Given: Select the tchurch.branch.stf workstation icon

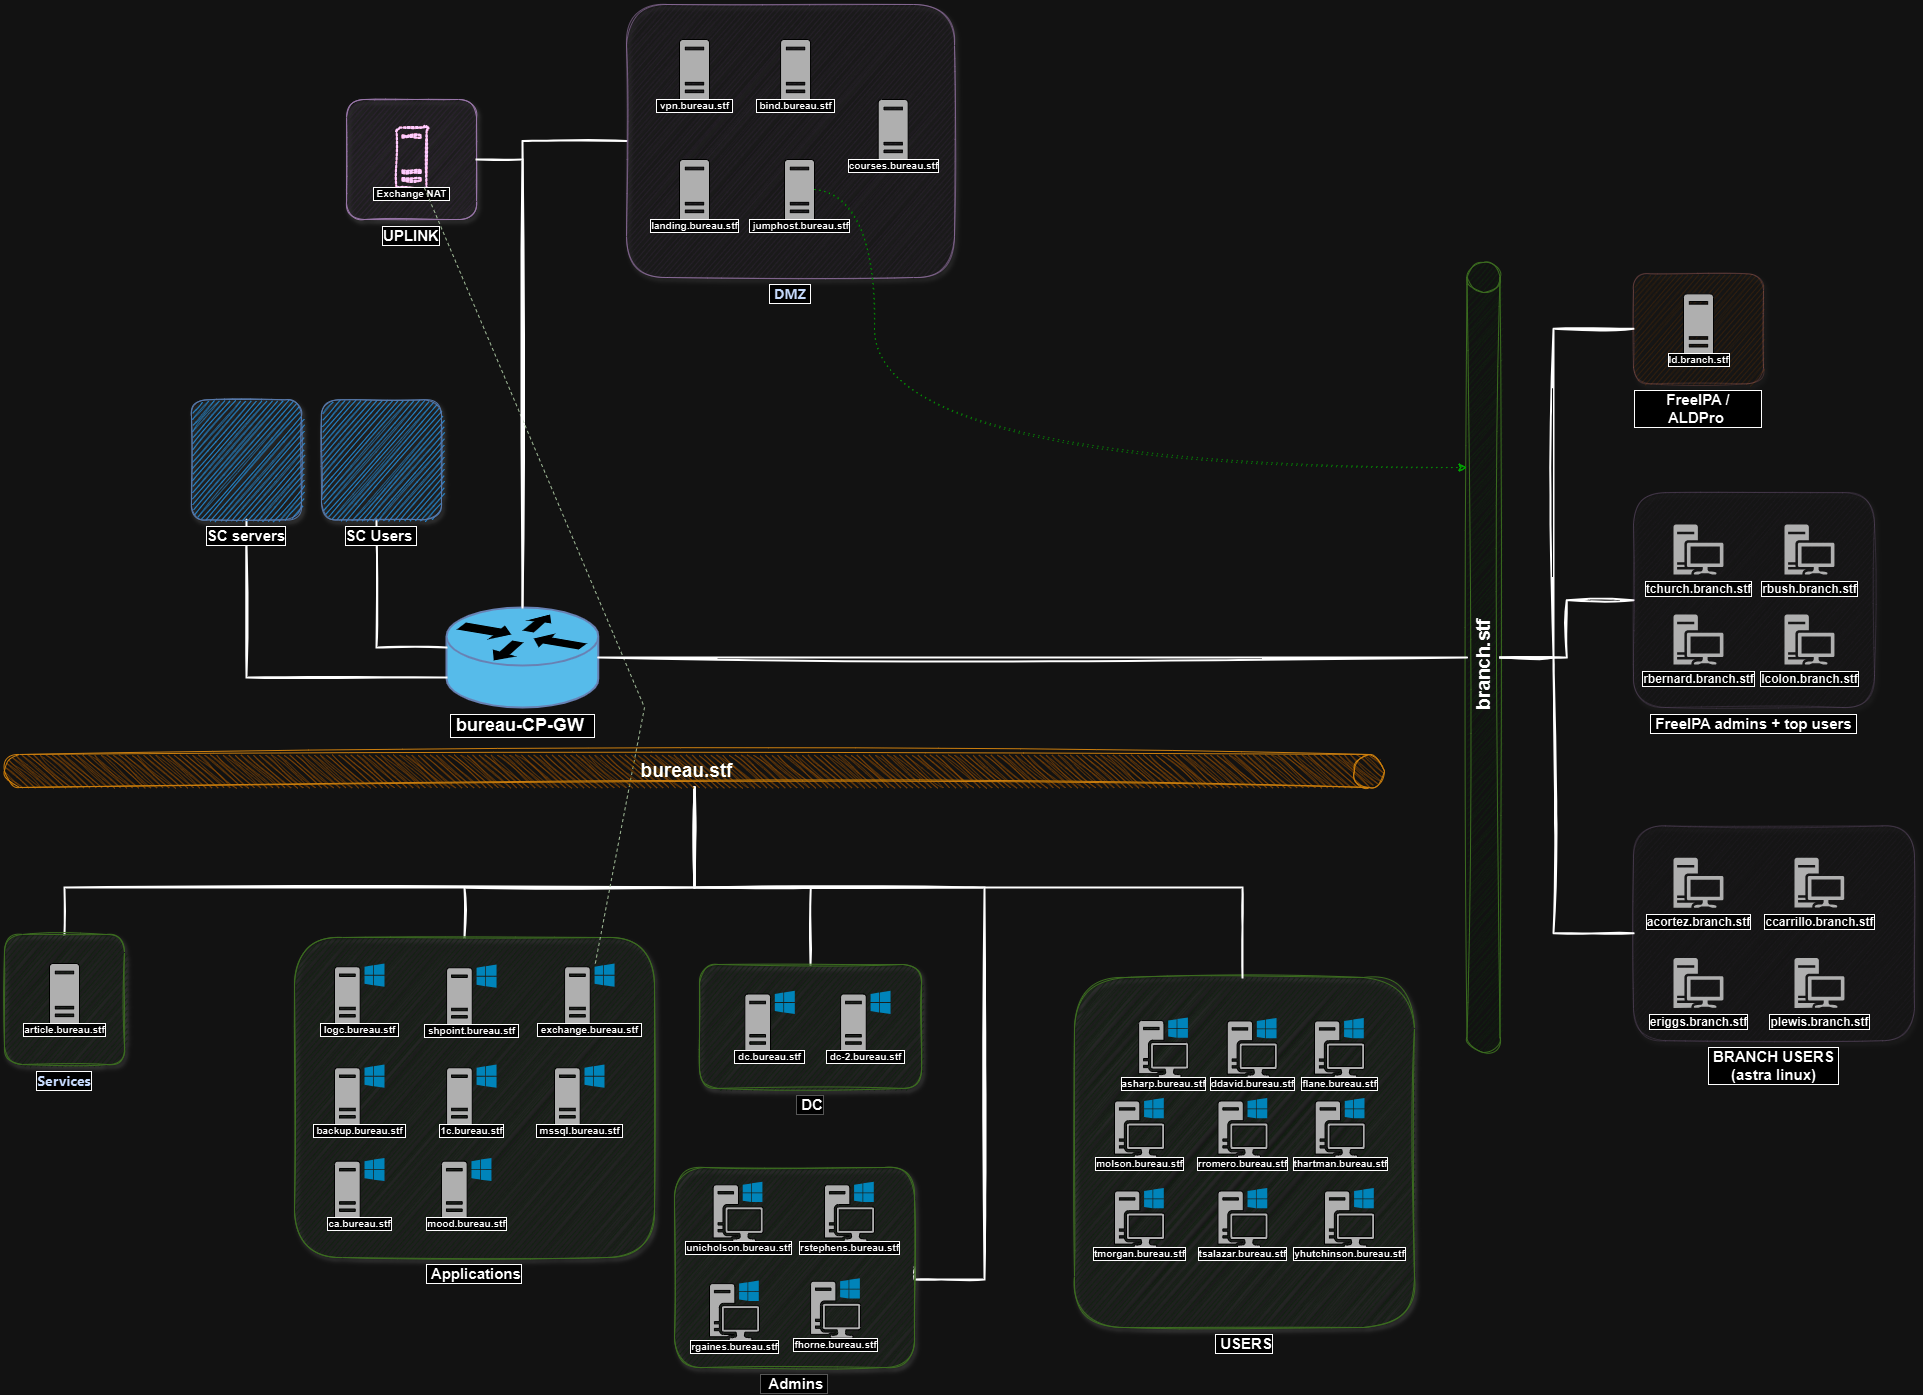Looking at the screenshot, I should coord(1697,551).
